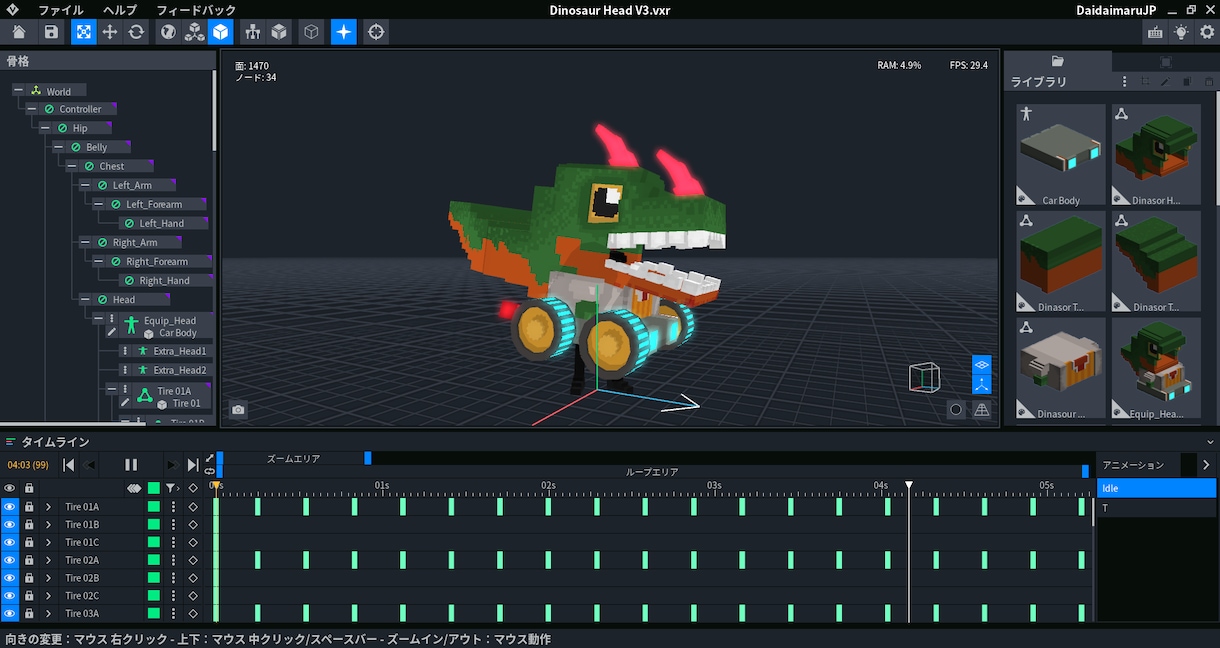1220x648 pixels.
Task: Toggle the lock on the Tire 03A track
Action: click(x=29, y=614)
